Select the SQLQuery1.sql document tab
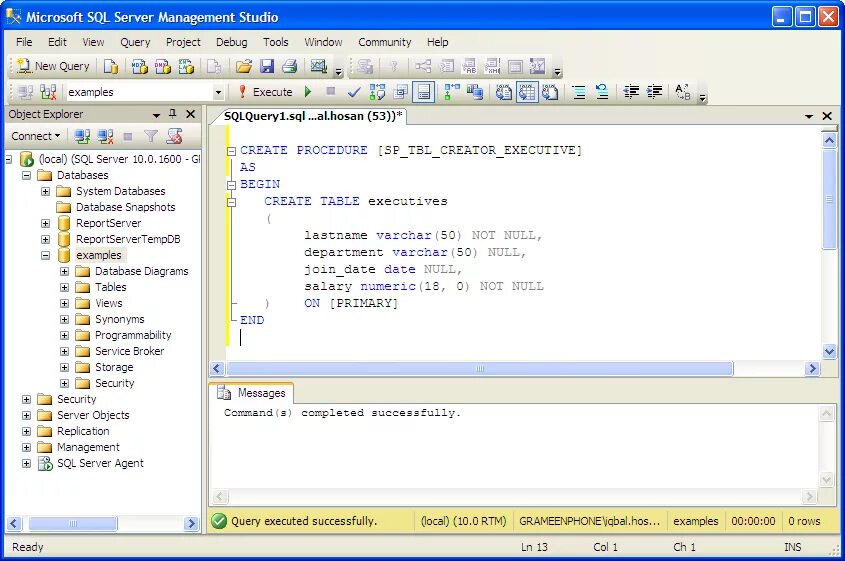The width and height of the screenshot is (845, 561). pos(313,116)
